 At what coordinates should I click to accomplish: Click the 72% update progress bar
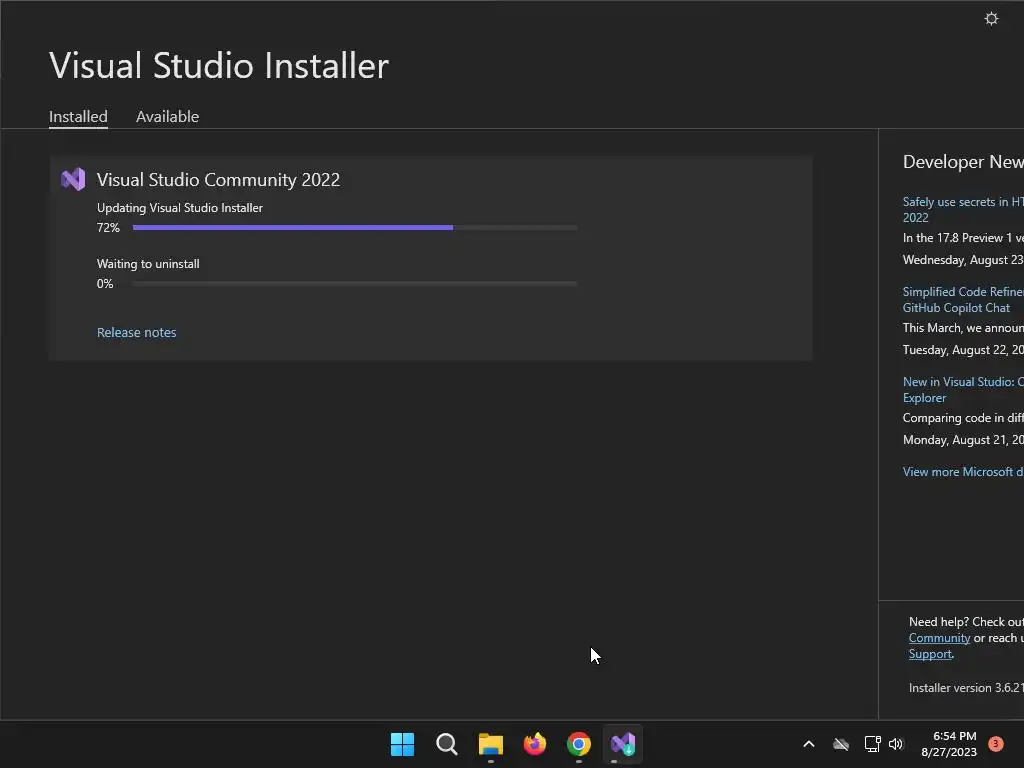coord(355,227)
